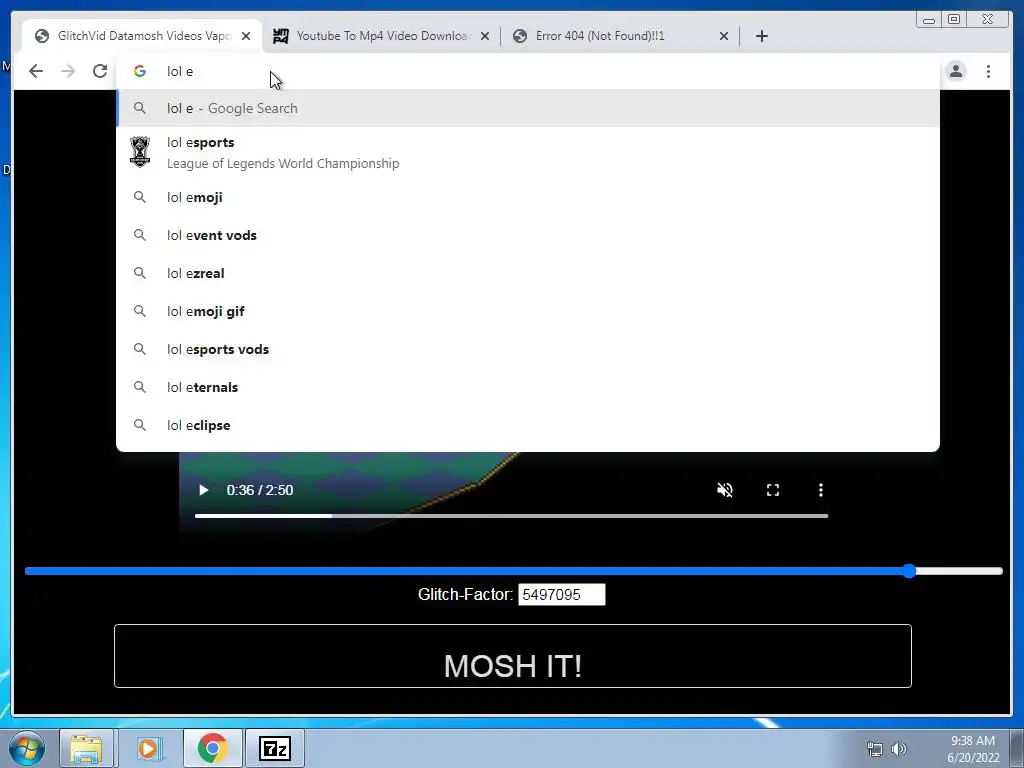Unmute the video with the speaker icon

(x=725, y=490)
